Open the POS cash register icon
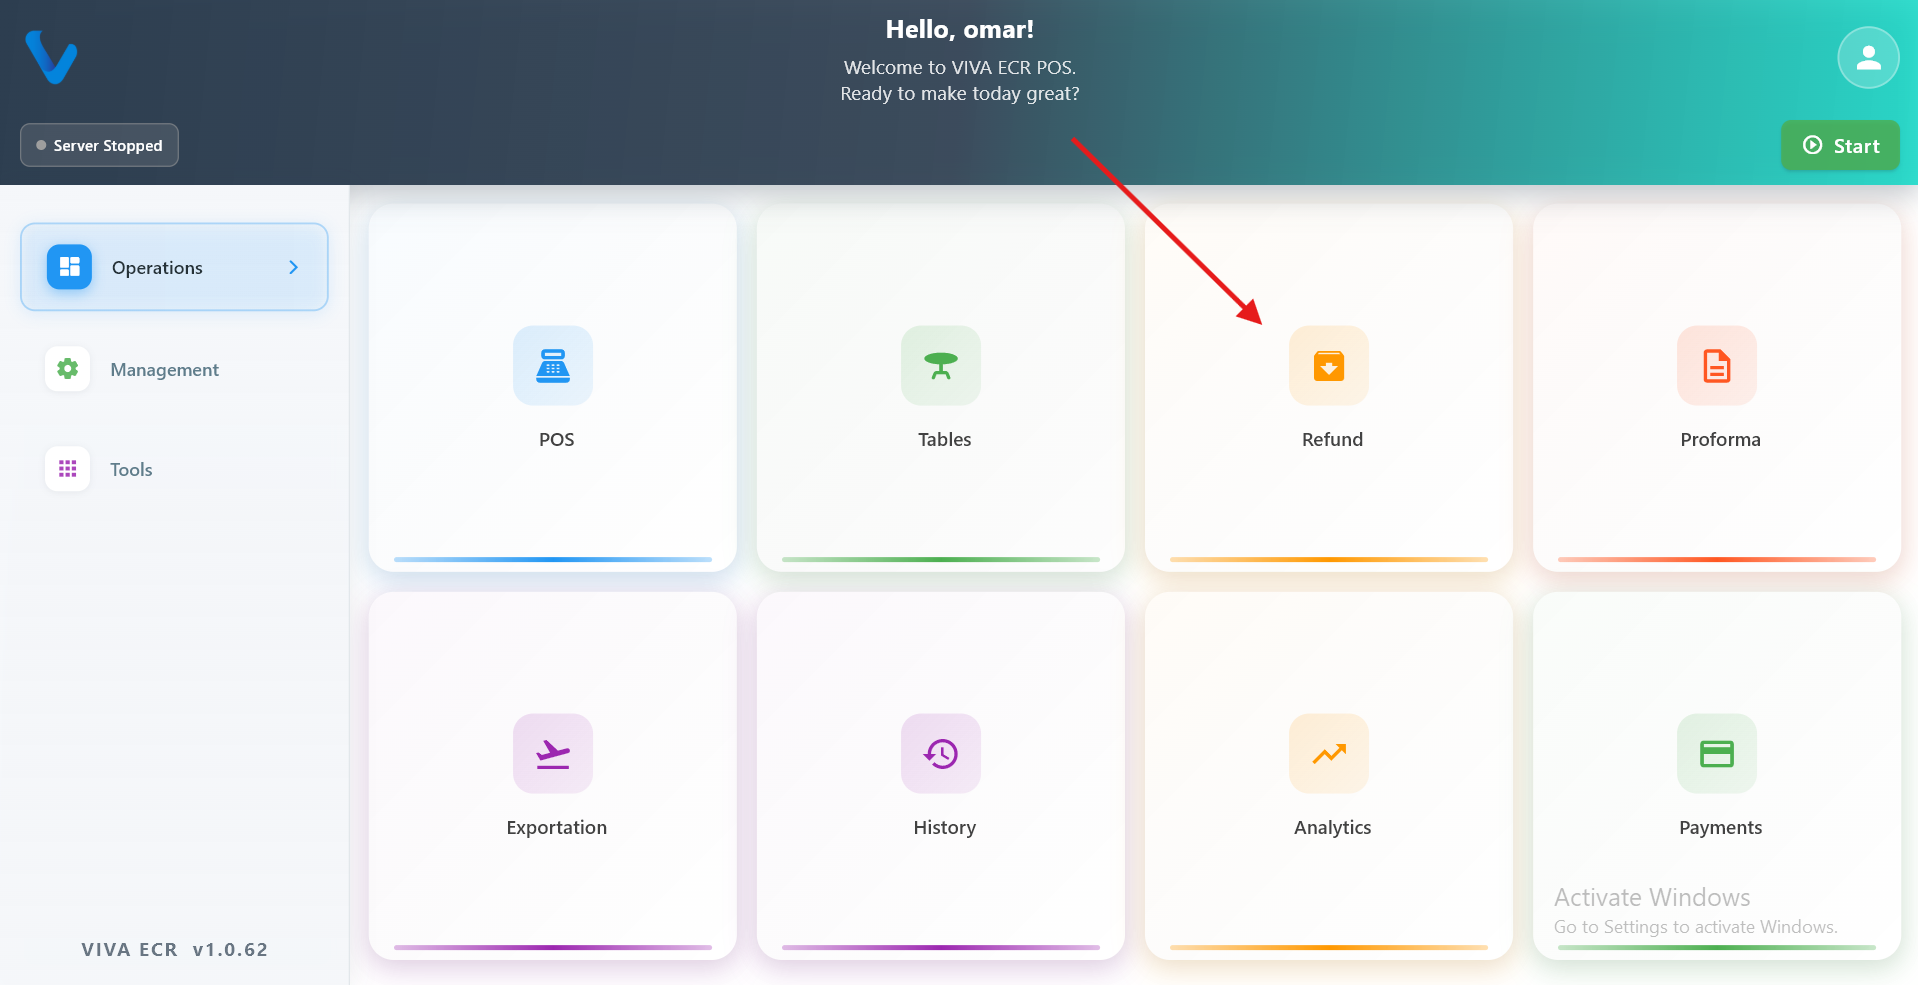Image resolution: width=1918 pixels, height=985 pixels. coord(553,366)
